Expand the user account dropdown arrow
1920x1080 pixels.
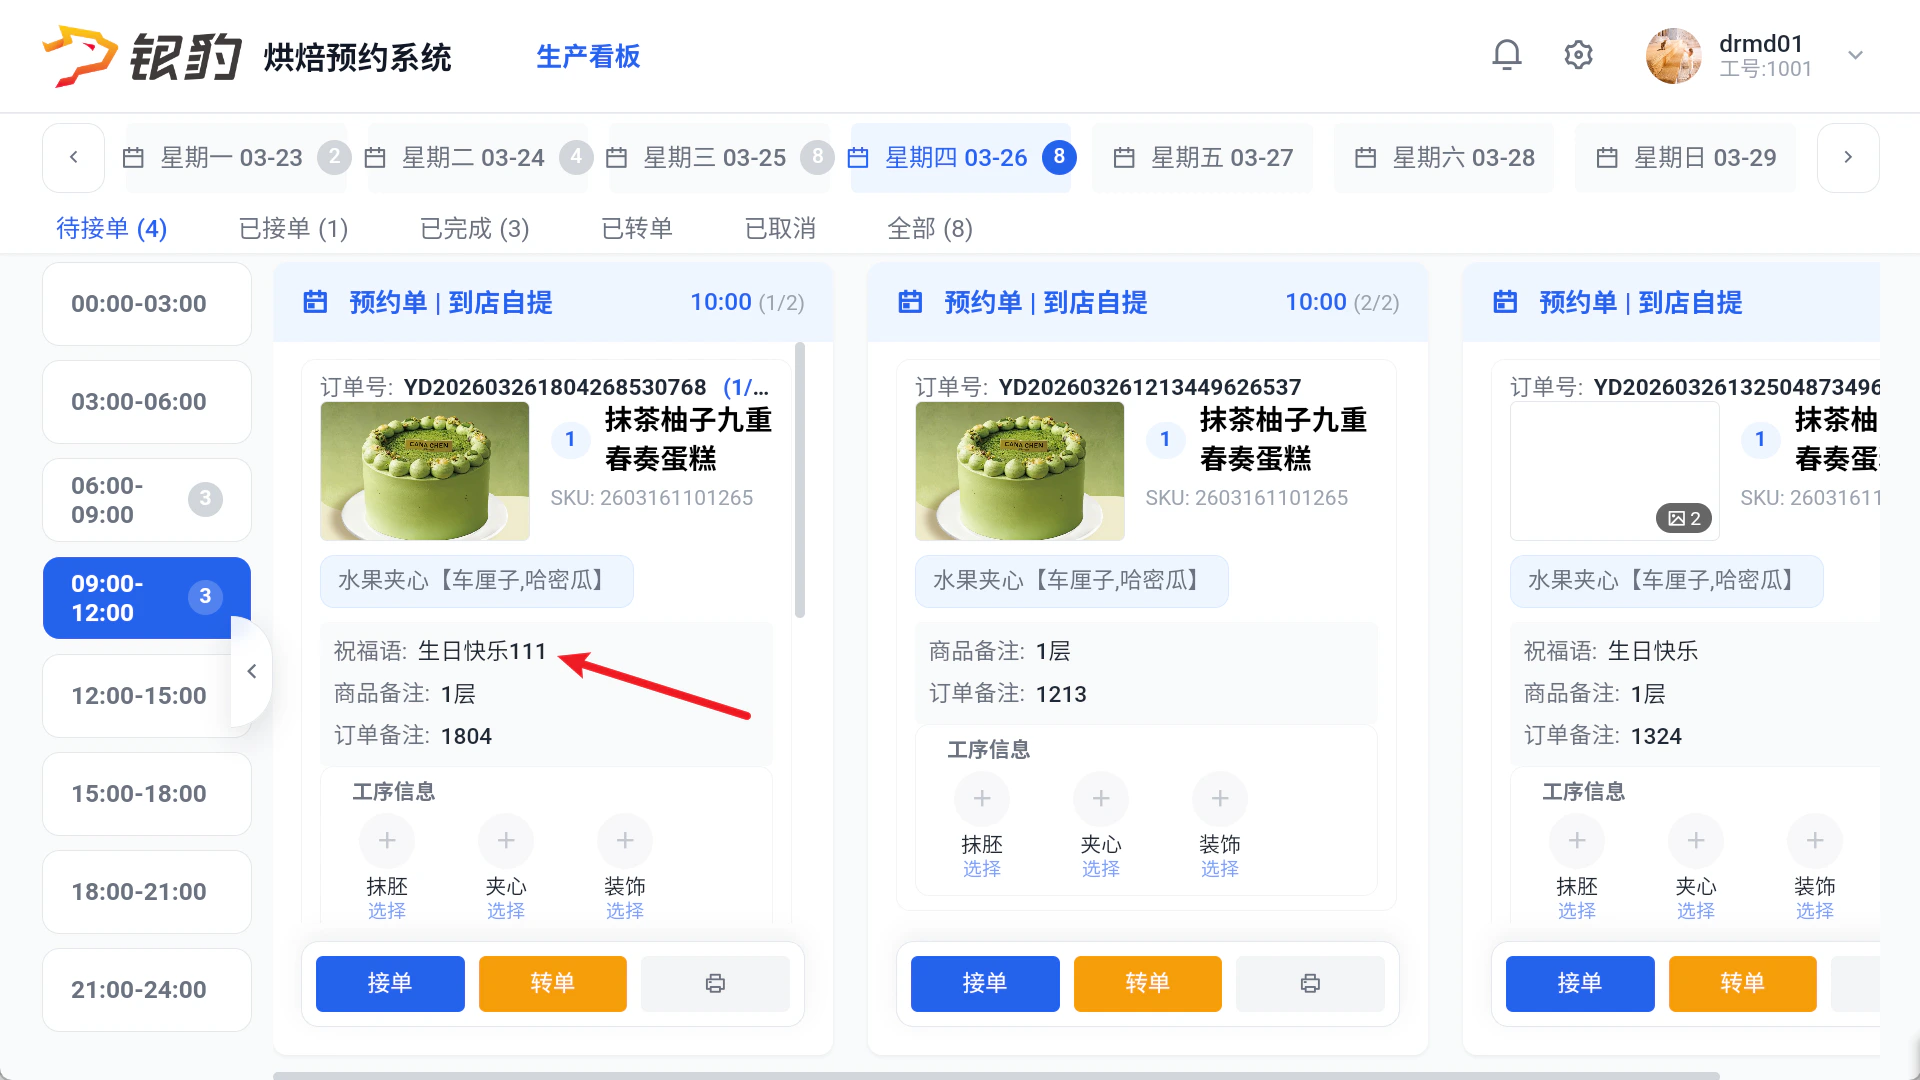click(1855, 55)
